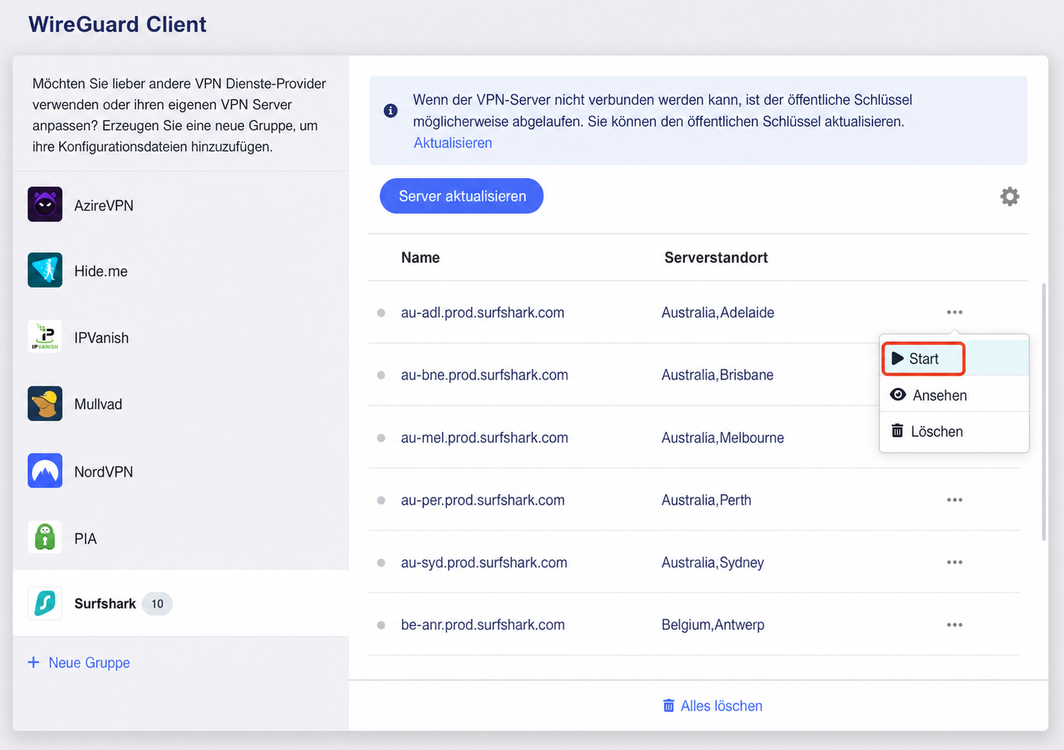Screen dimensions: 1064x750
Task: Open the NordVPN logo icon
Action: coord(45,471)
